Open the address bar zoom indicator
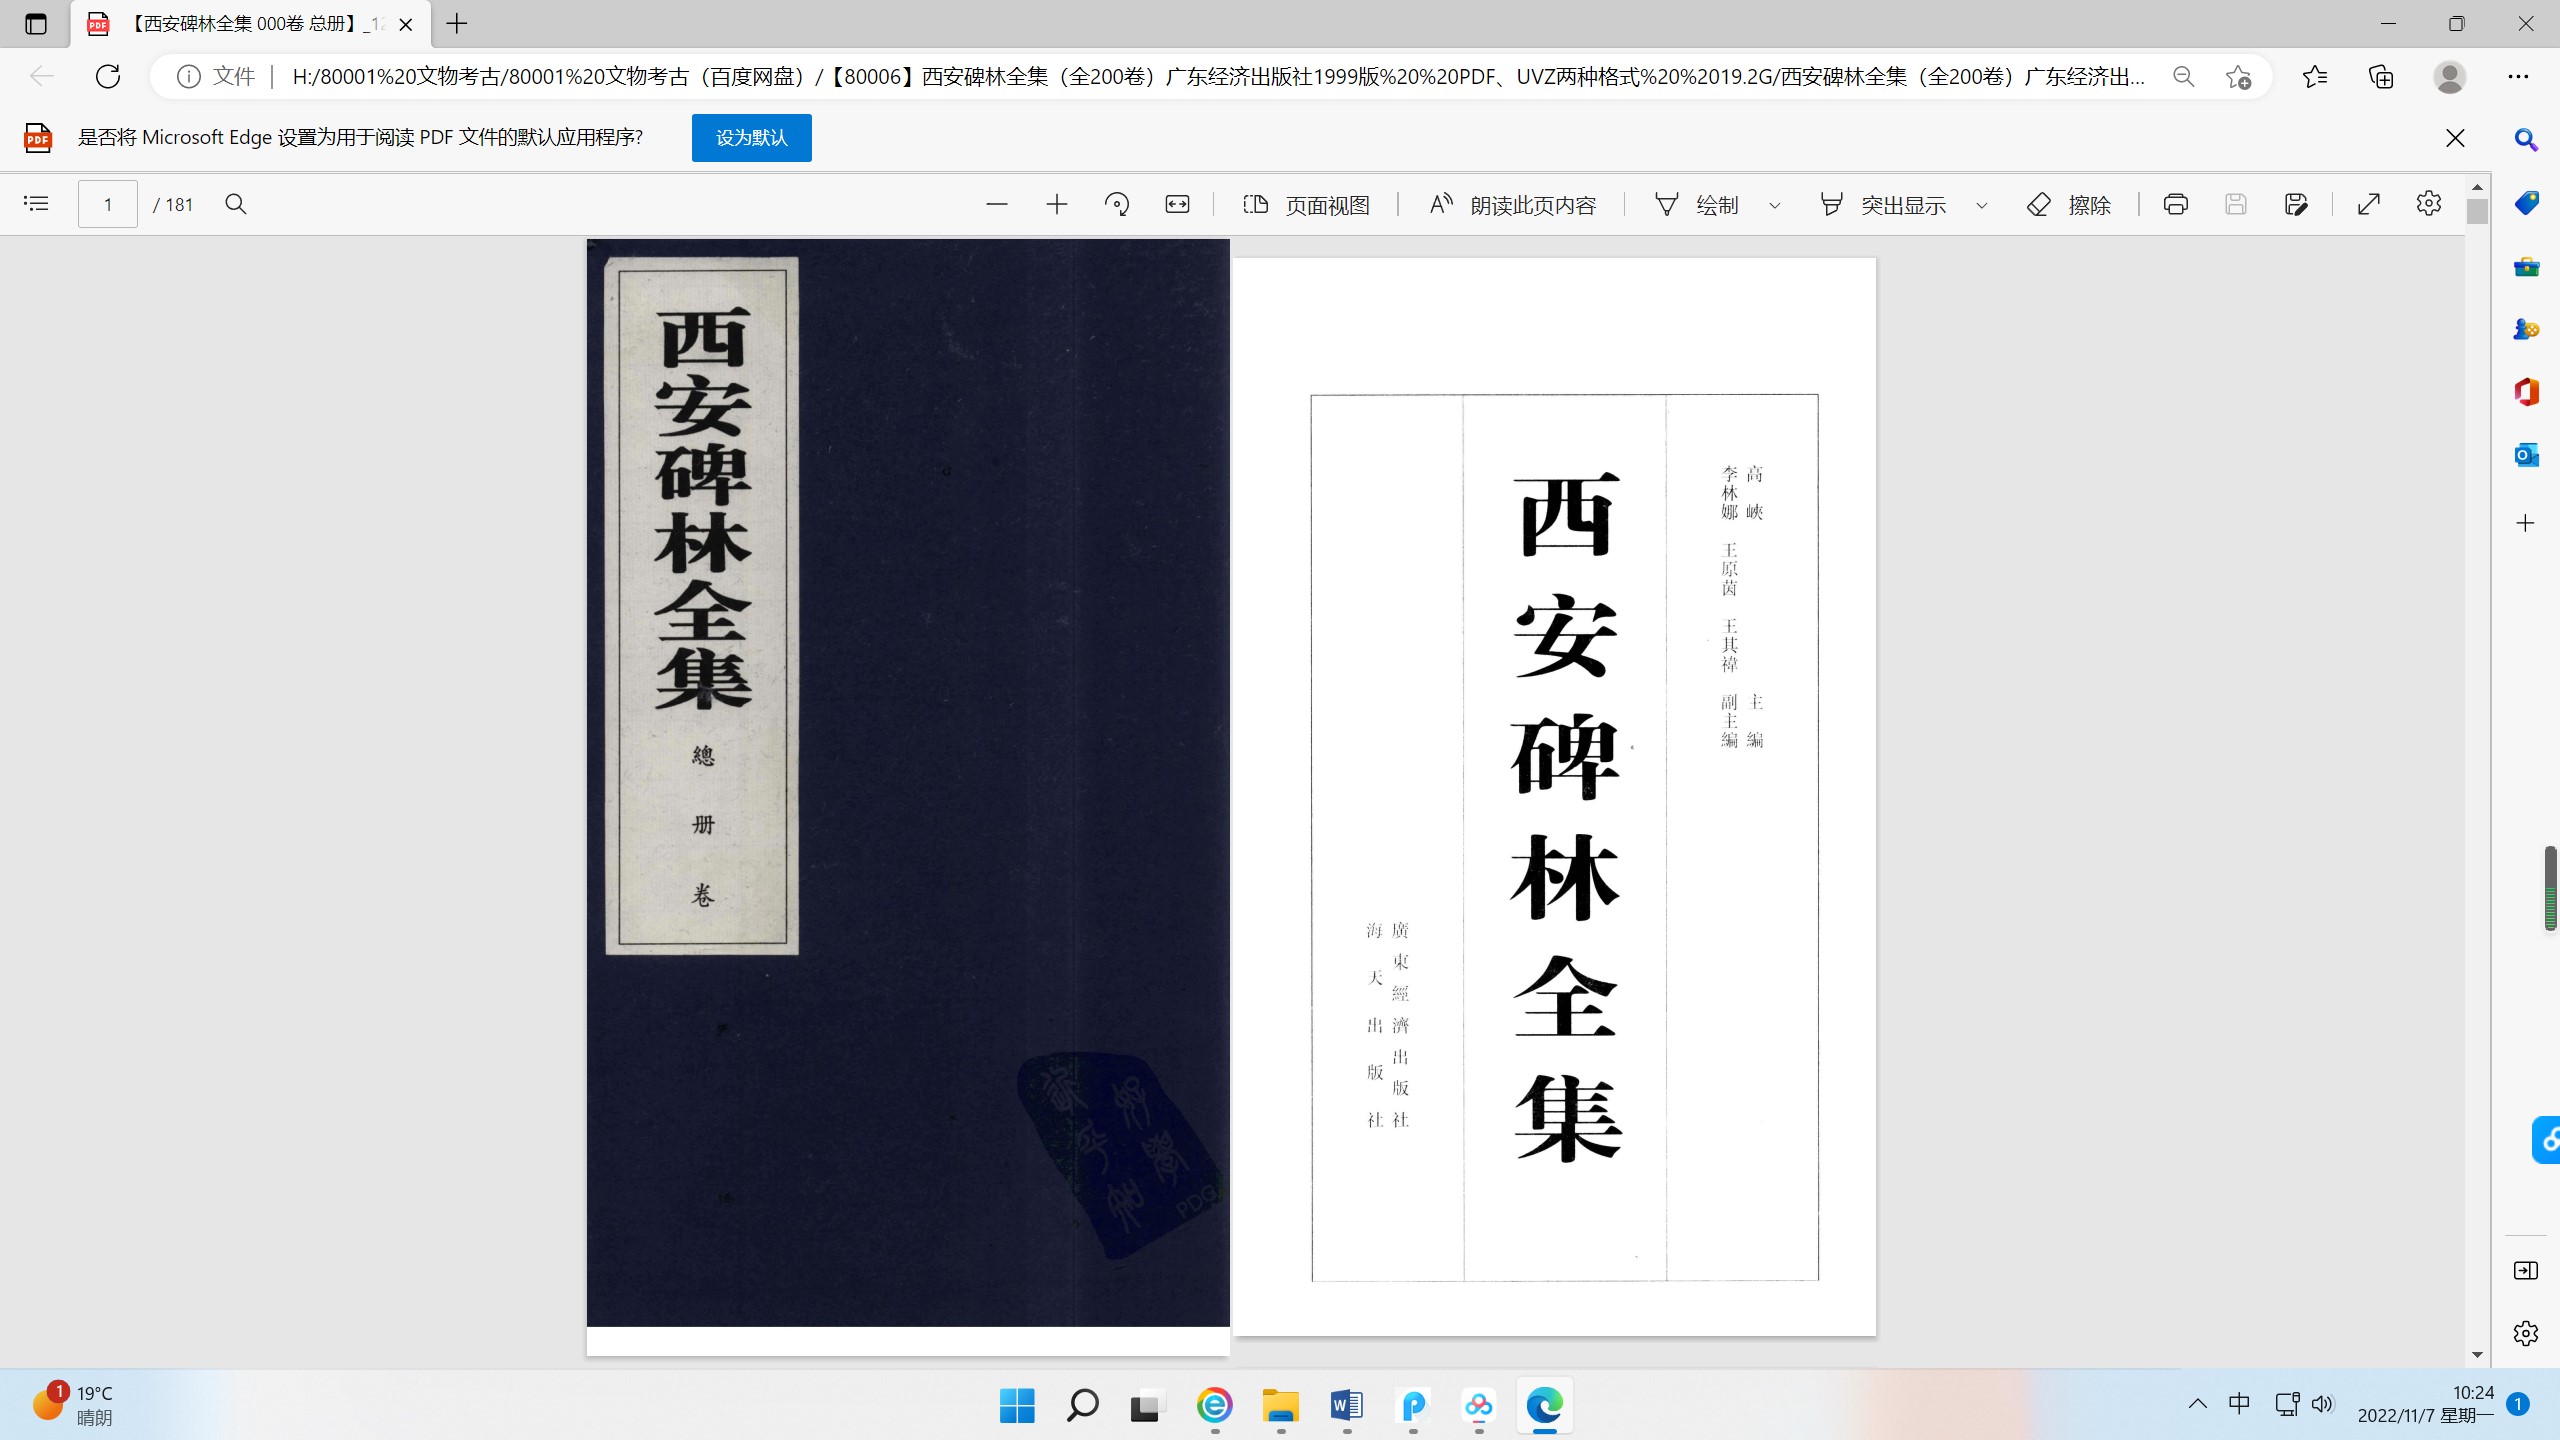2560x1440 pixels. 2184,76
